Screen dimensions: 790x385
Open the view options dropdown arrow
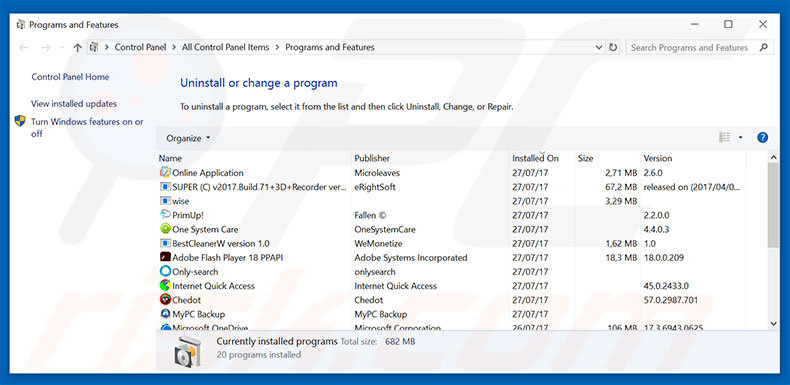[740, 138]
